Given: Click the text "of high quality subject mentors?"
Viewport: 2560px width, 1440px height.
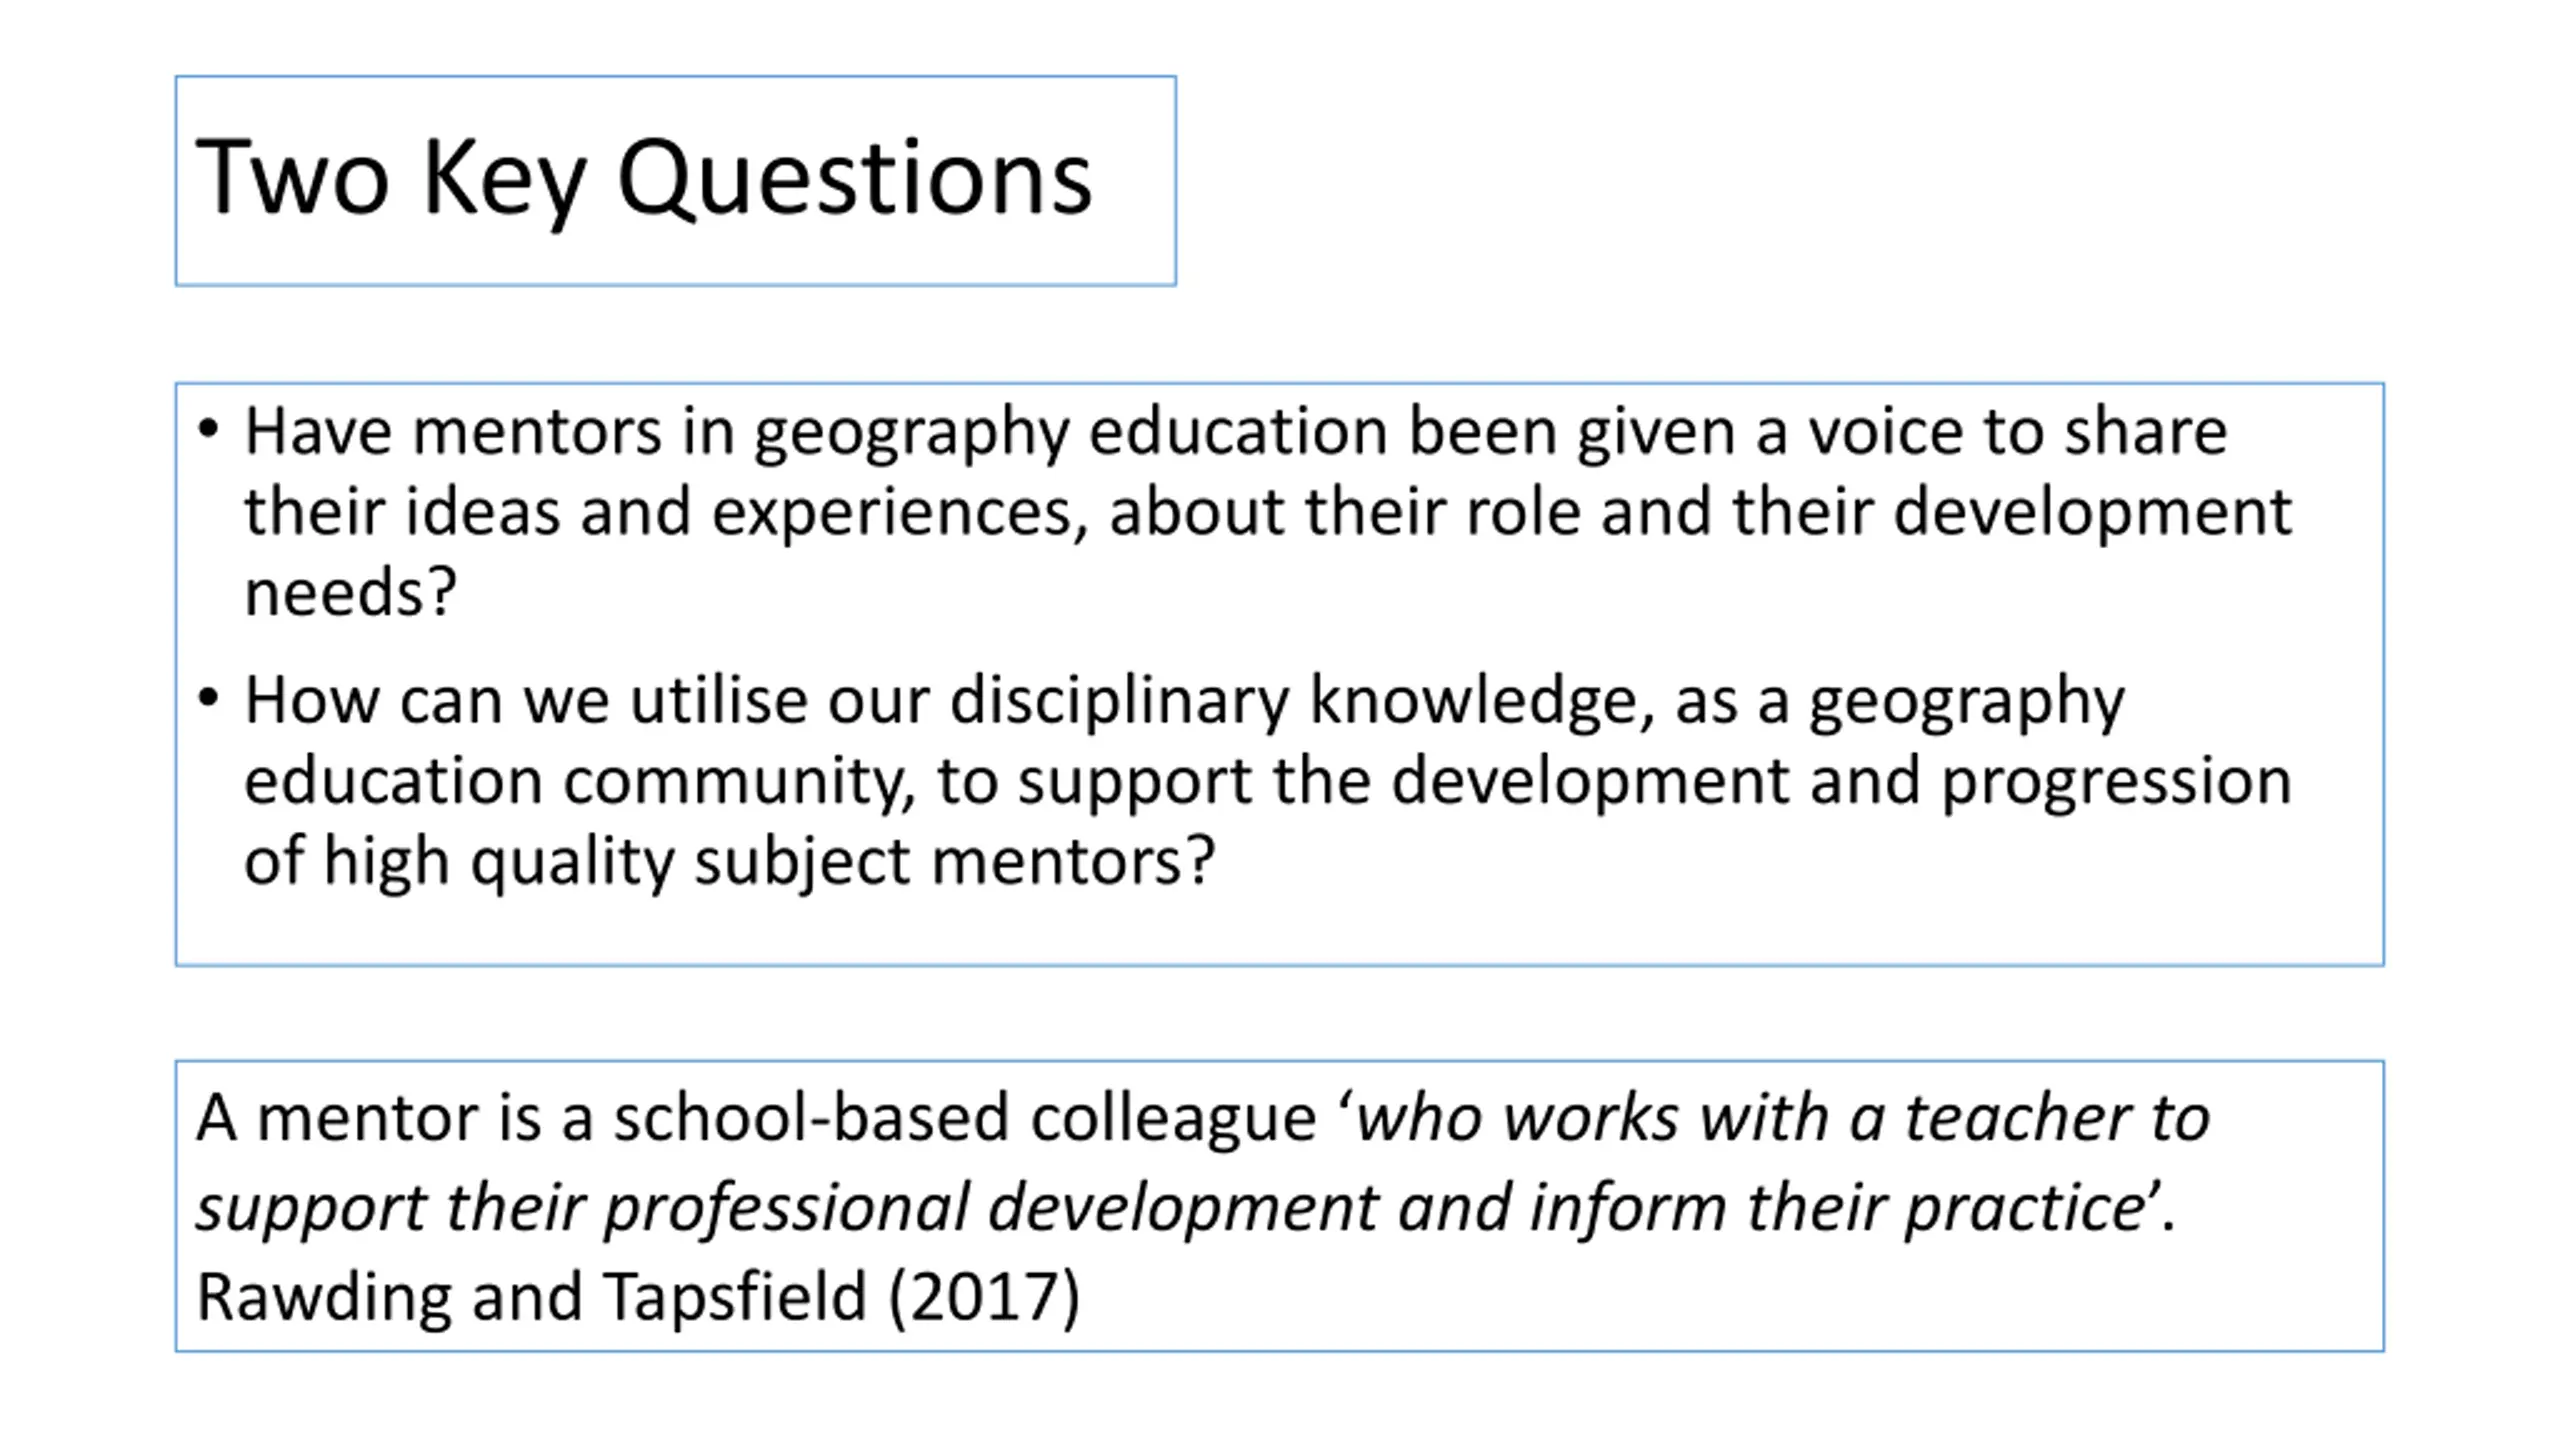Looking at the screenshot, I should [x=730, y=862].
